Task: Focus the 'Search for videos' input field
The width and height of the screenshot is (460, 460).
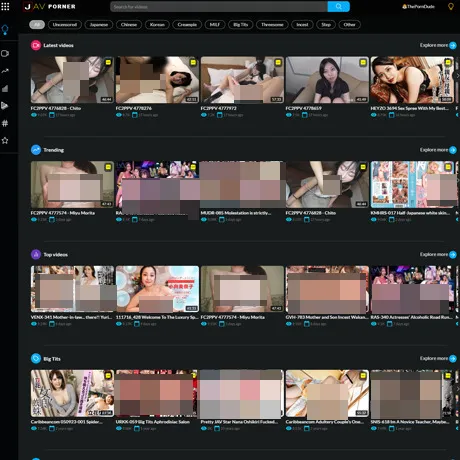Action: (x=219, y=6)
